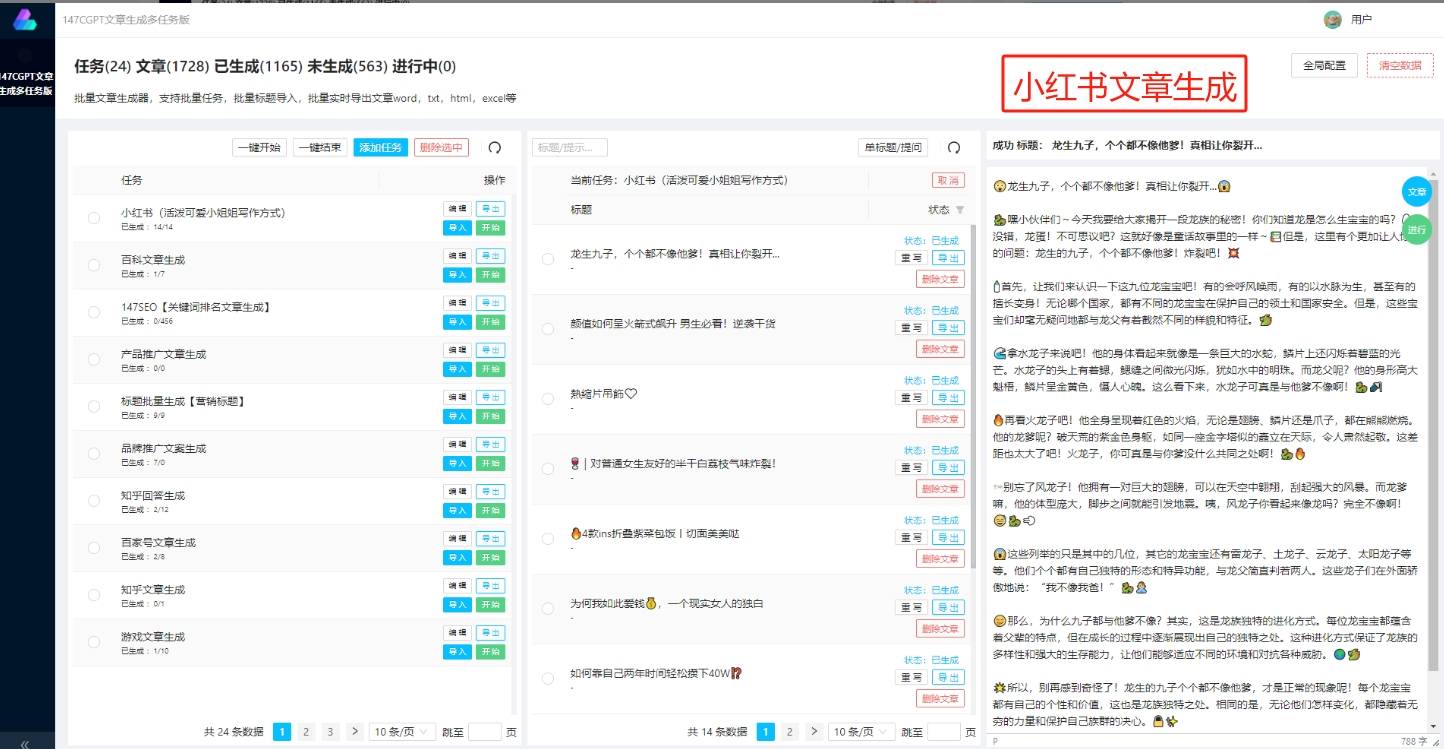
Task: Go to page 3 of task list
Action: click(330, 732)
